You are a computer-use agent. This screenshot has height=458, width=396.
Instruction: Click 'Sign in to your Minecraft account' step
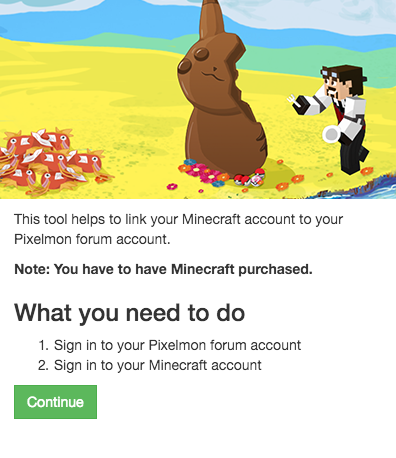coord(158,365)
